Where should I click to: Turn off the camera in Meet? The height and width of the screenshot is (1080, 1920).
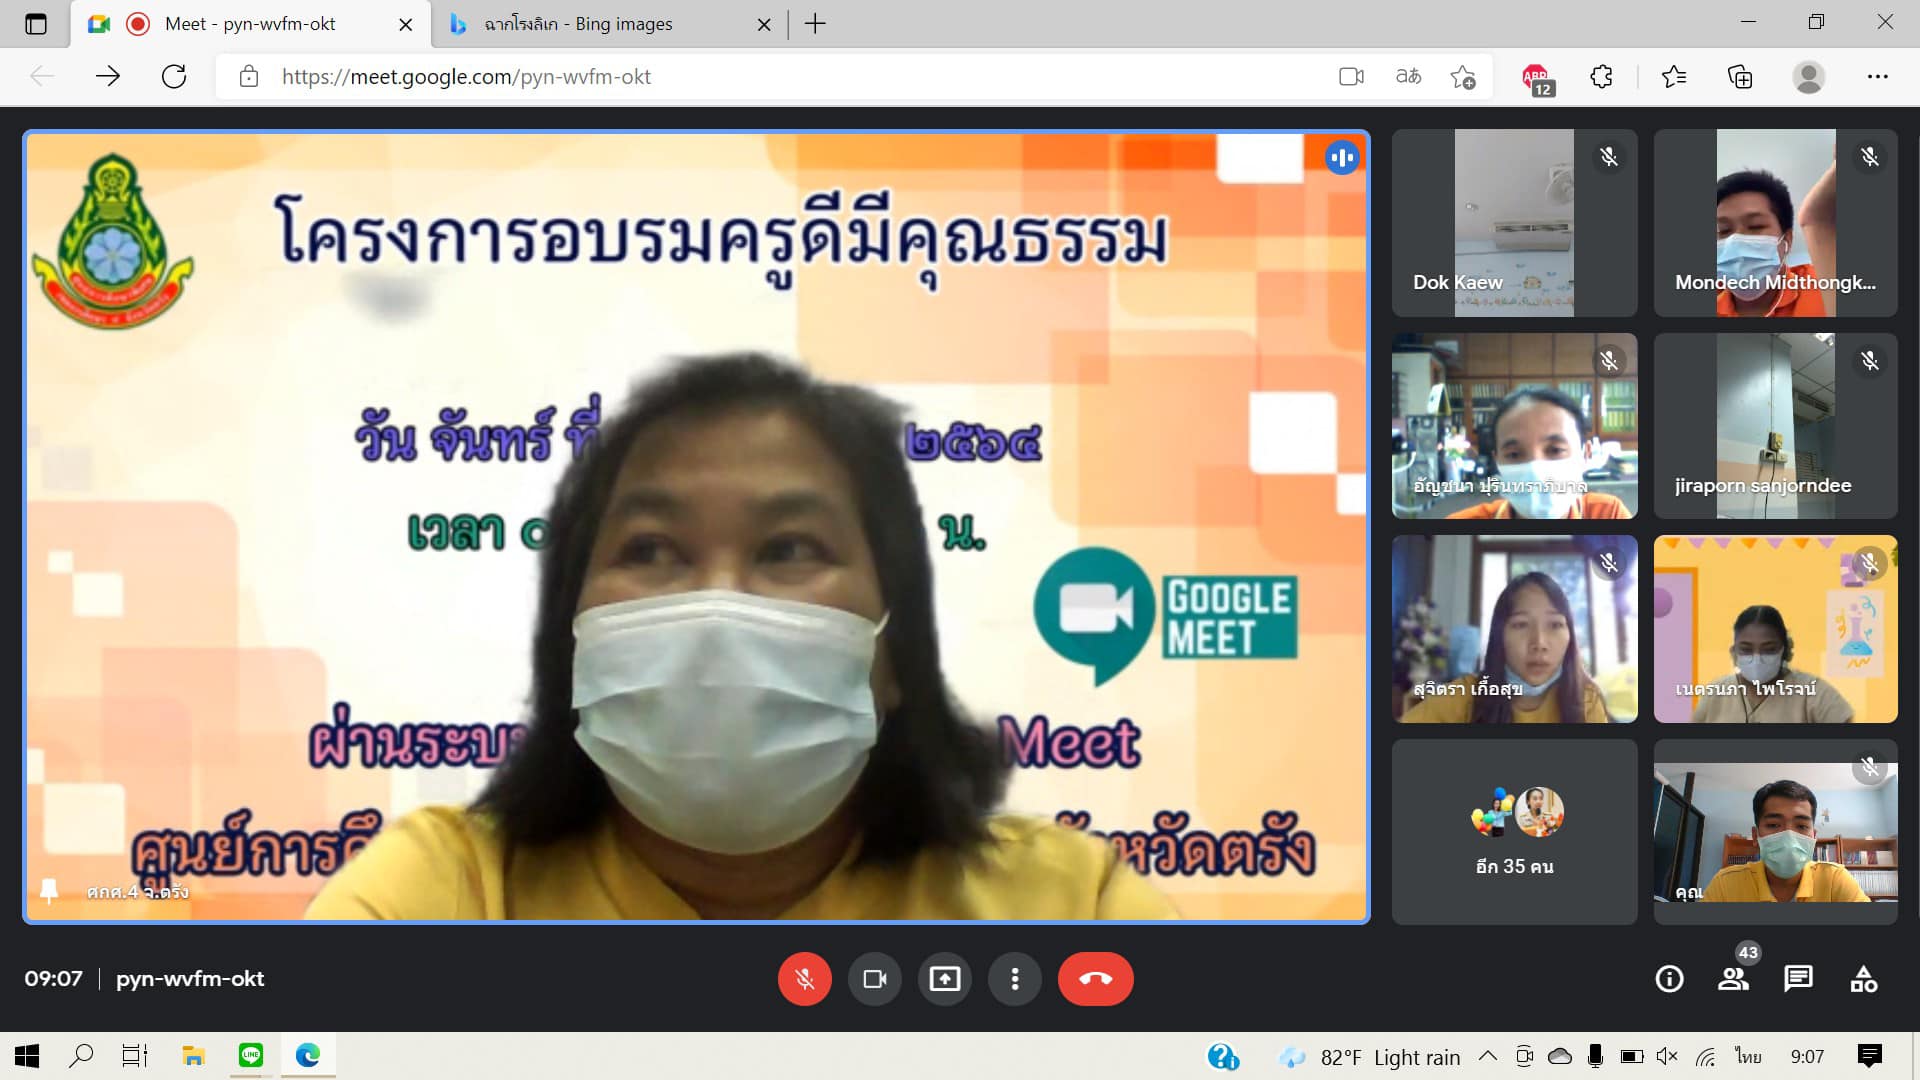point(874,978)
